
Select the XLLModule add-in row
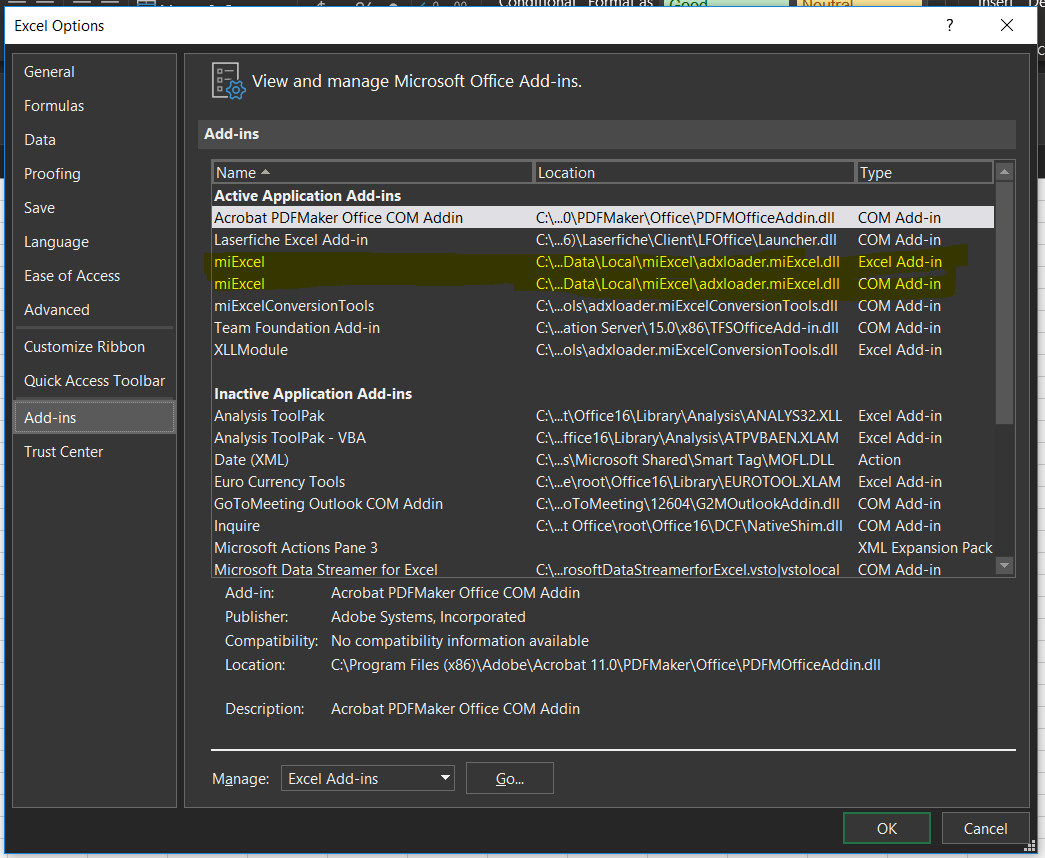point(603,349)
